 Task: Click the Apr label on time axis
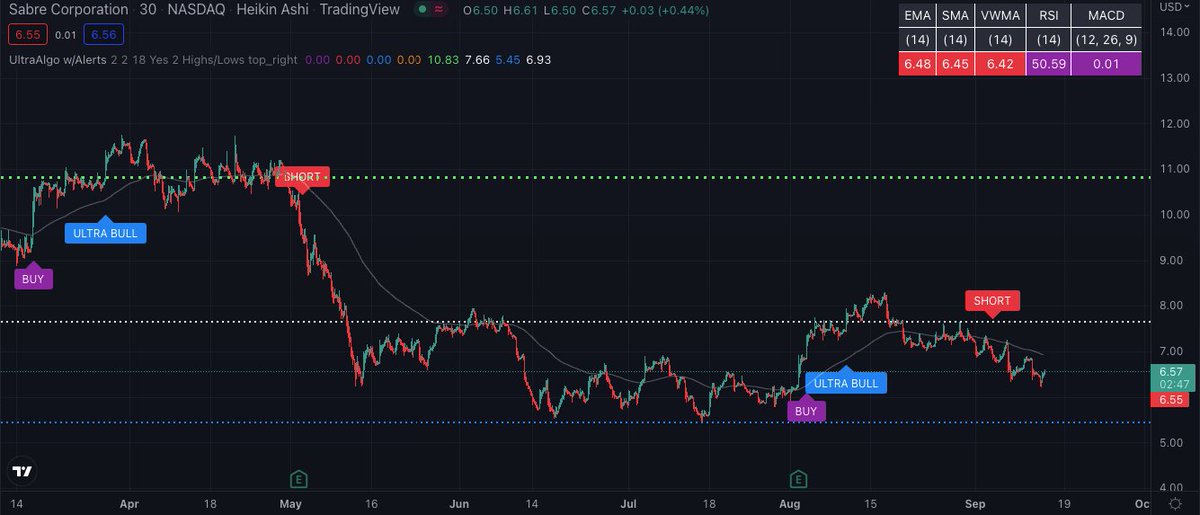coord(128,506)
